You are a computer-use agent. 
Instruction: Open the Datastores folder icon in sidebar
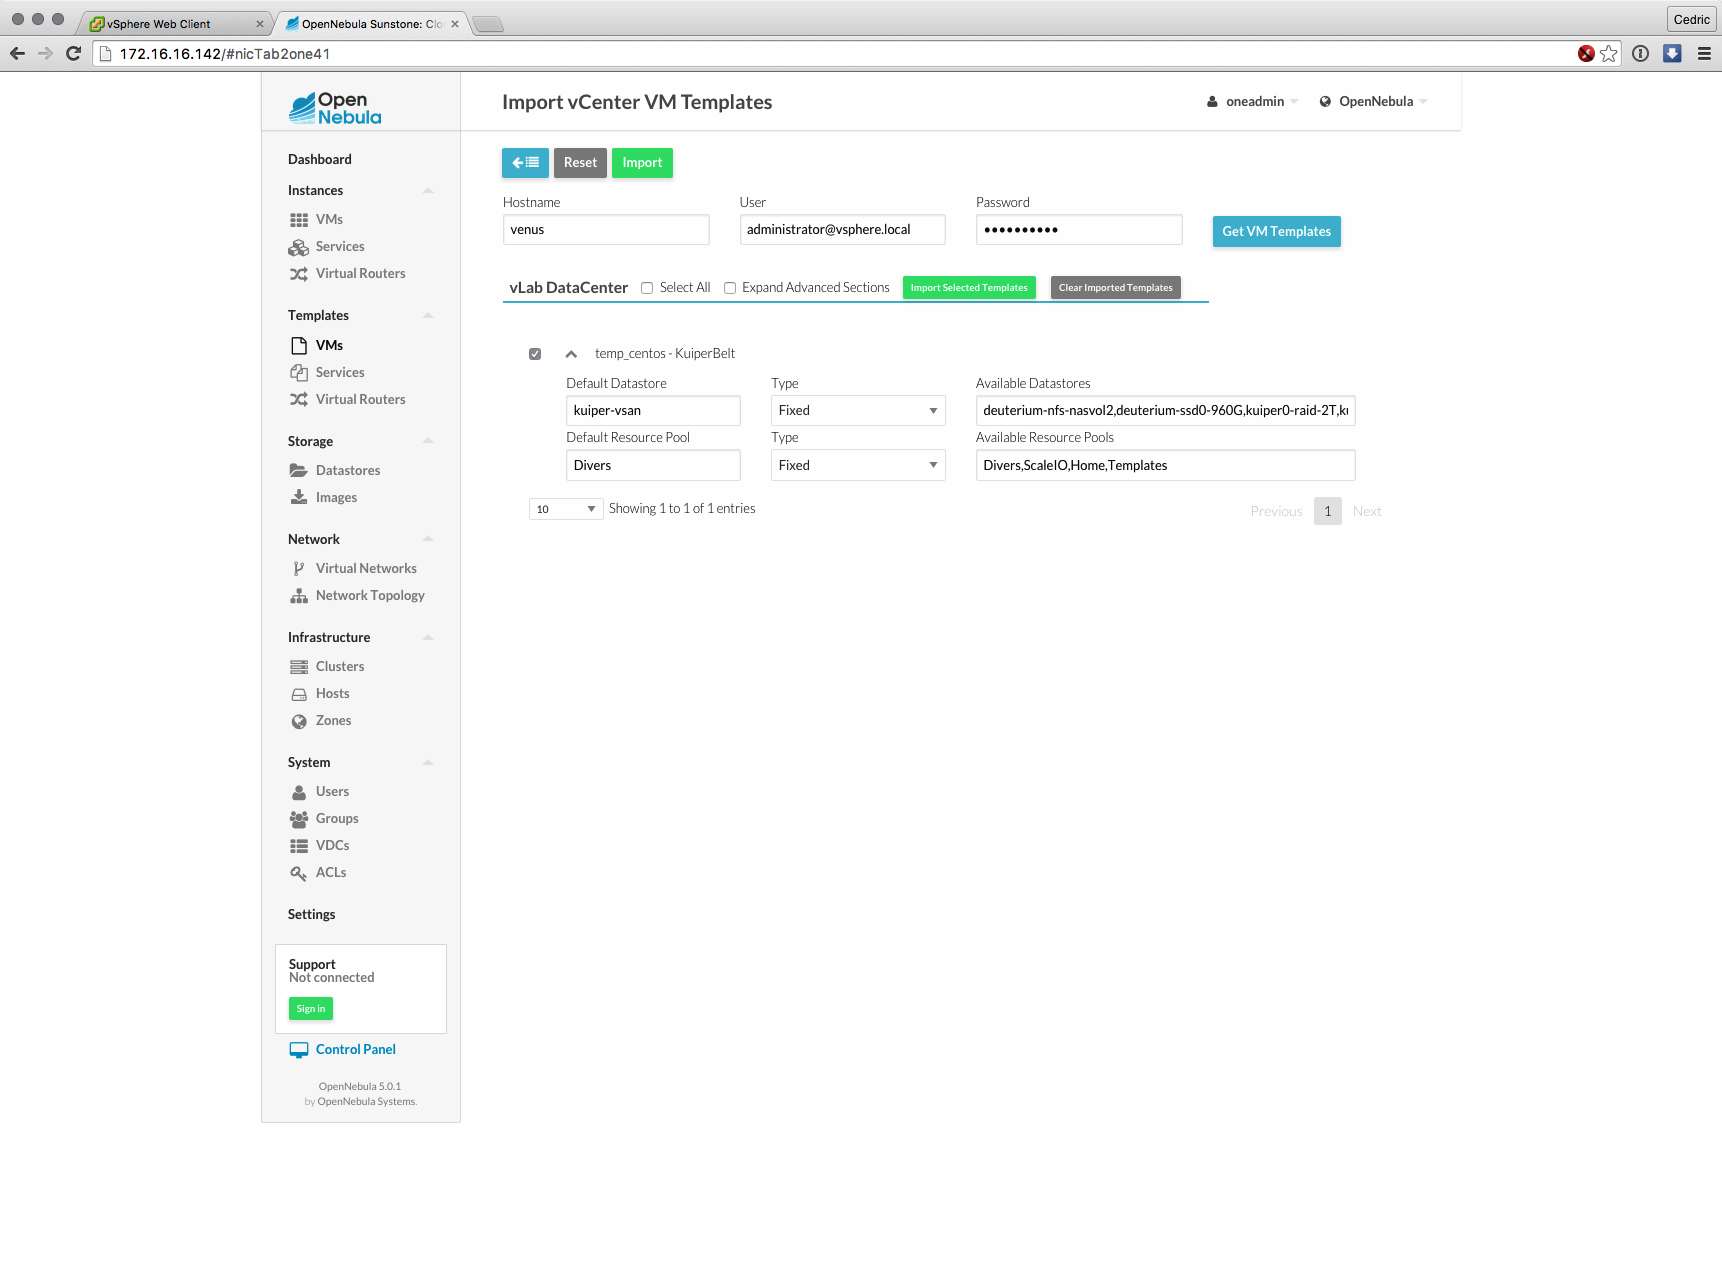point(298,470)
